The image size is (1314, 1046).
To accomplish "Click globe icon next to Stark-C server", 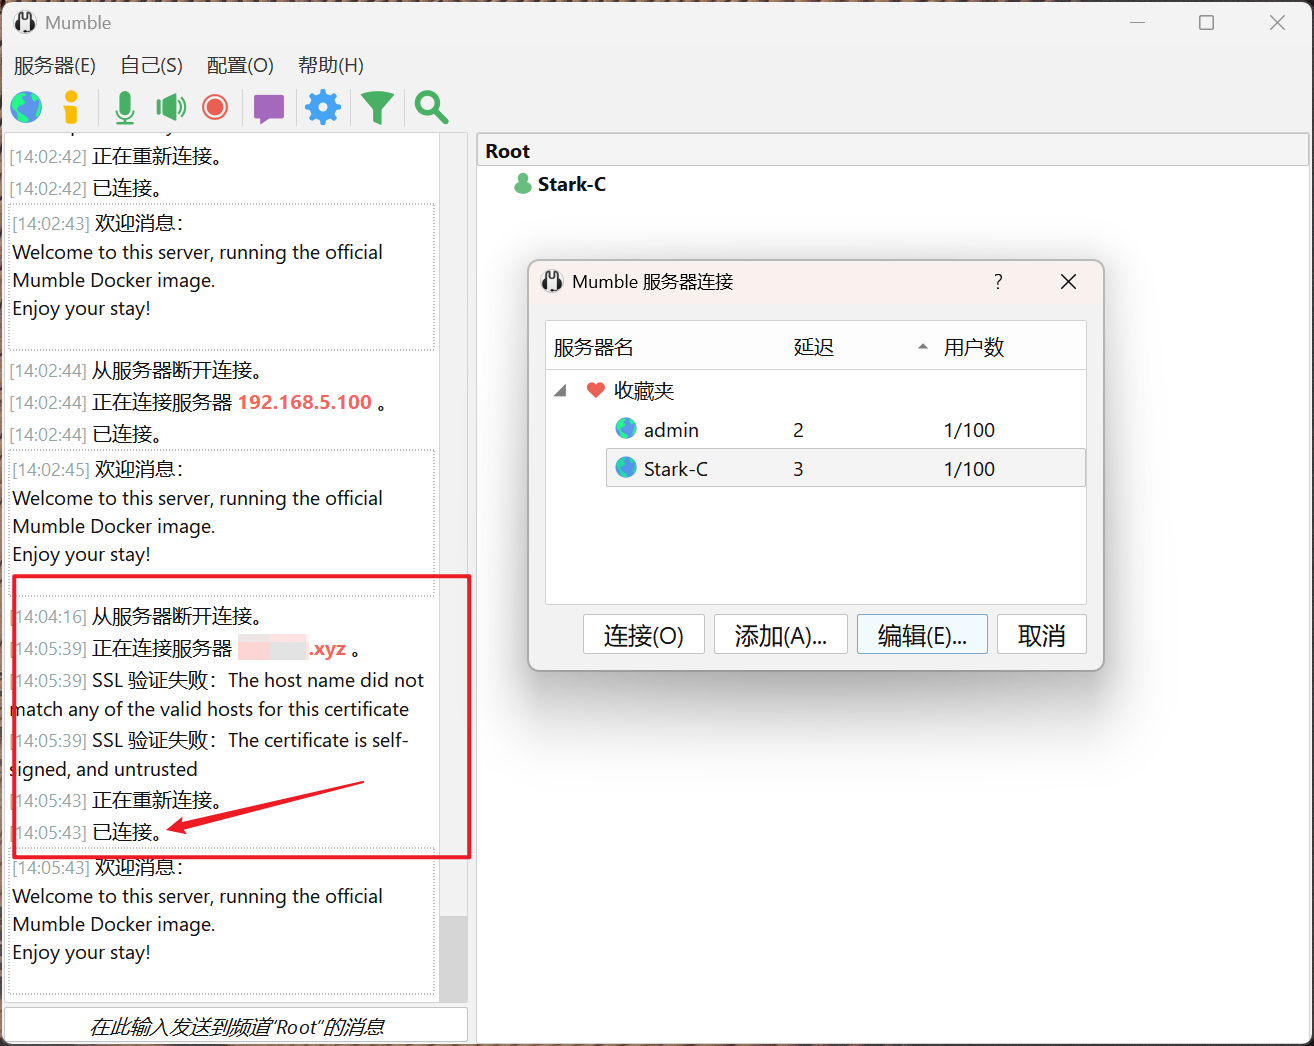I will point(626,467).
